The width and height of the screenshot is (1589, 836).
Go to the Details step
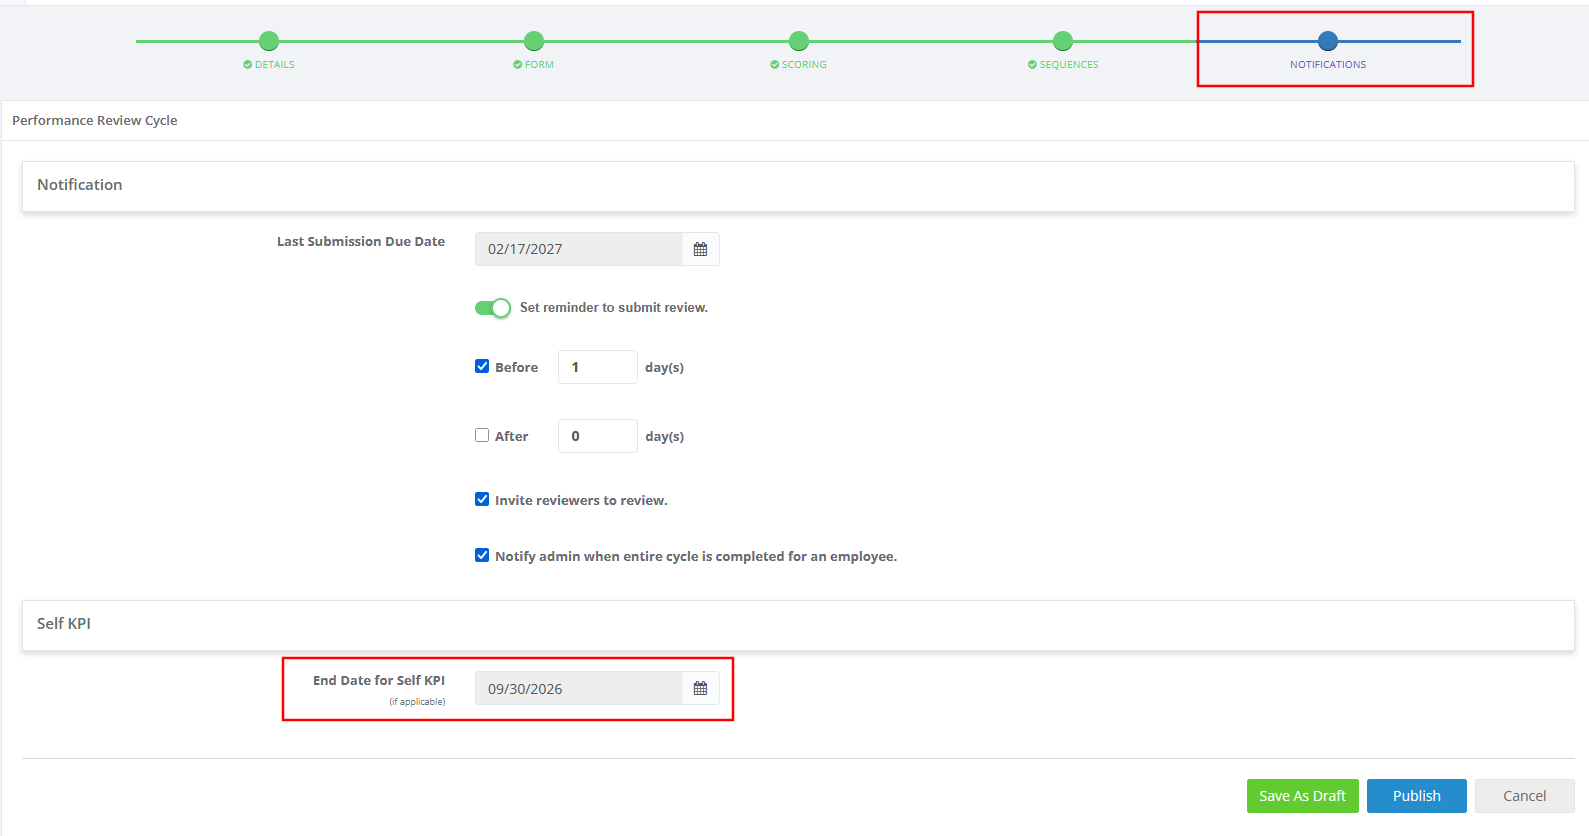[269, 50]
